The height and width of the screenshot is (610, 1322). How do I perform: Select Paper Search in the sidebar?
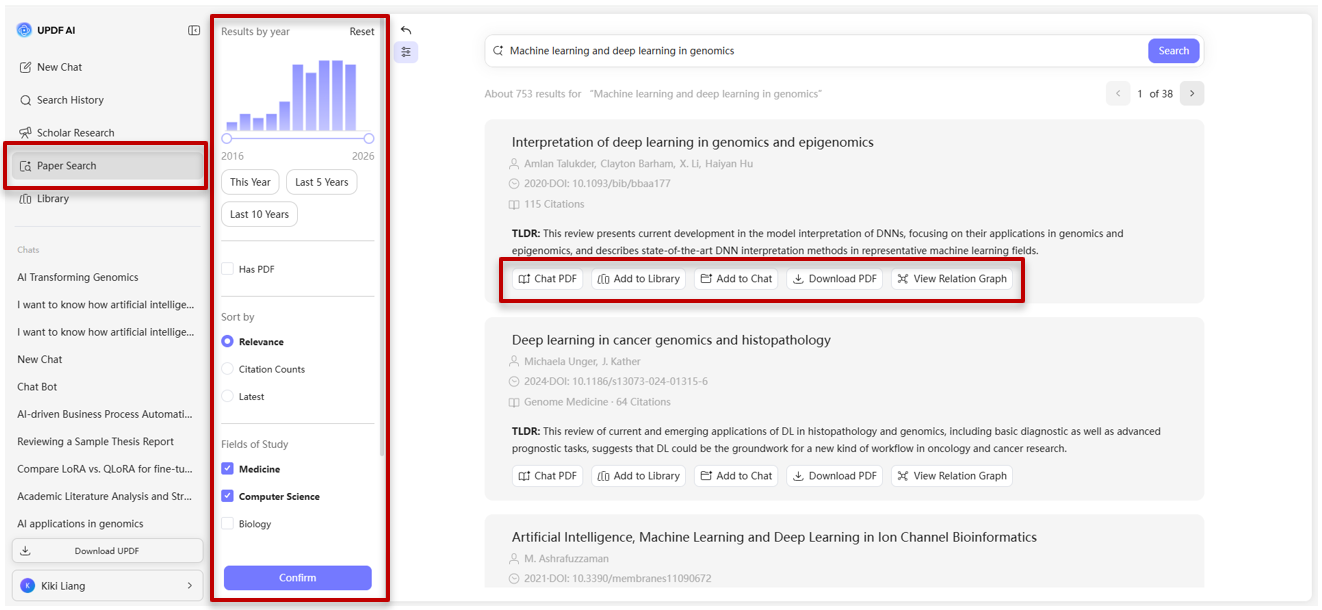(x=107, y=166)
